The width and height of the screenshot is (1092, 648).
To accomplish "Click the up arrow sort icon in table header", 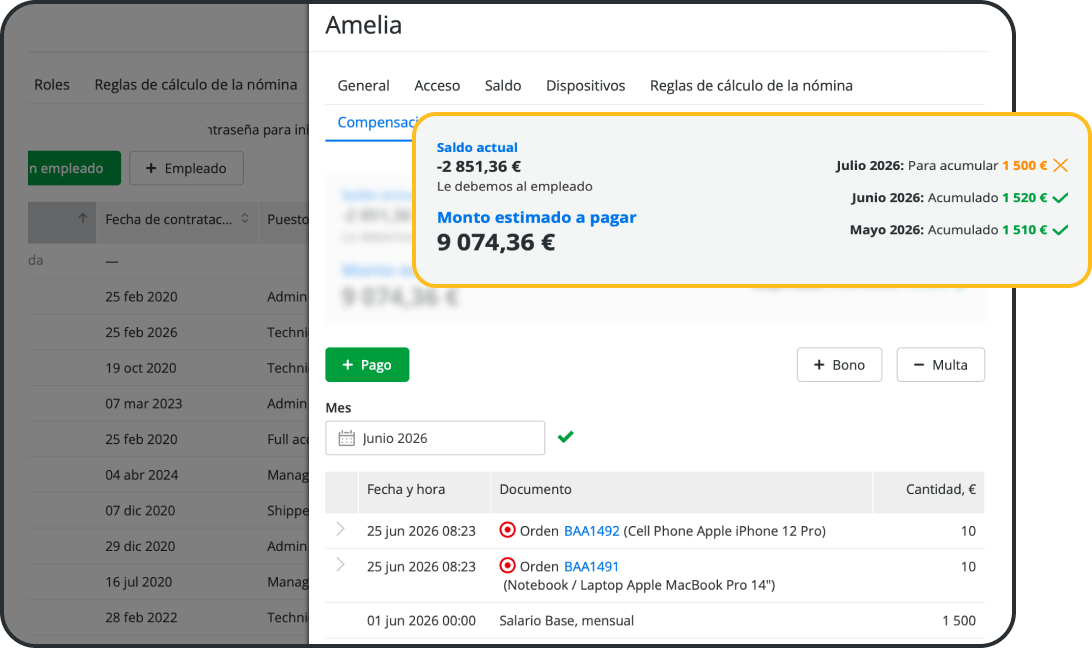I will 82,218.
